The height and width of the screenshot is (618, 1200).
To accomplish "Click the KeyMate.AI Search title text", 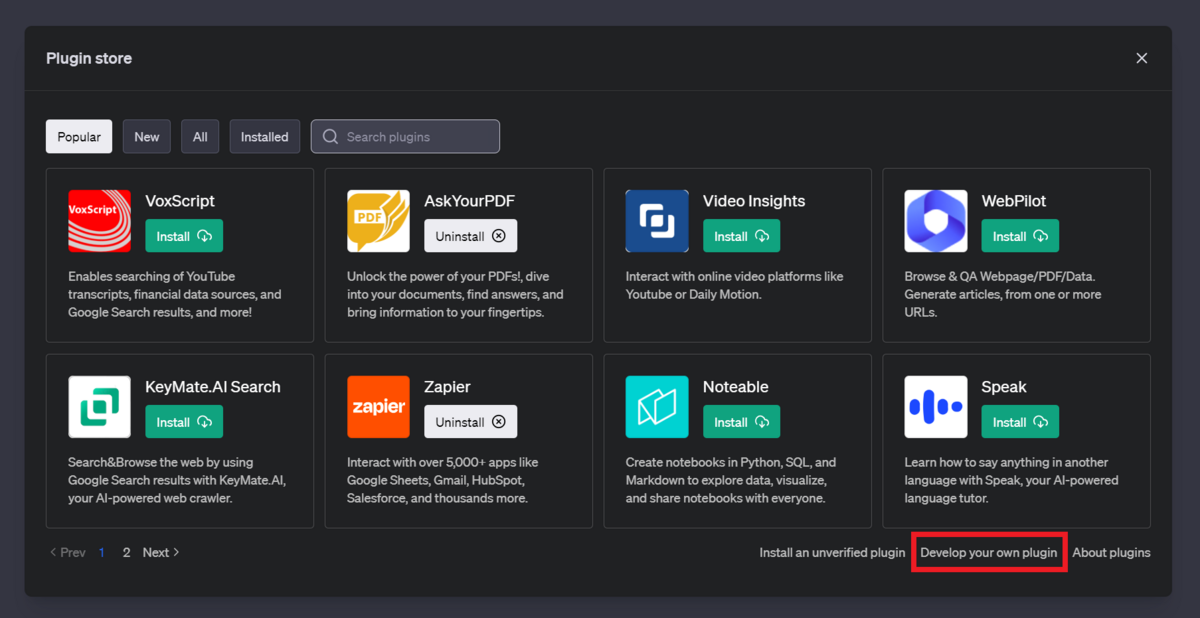I will [213, 387].
